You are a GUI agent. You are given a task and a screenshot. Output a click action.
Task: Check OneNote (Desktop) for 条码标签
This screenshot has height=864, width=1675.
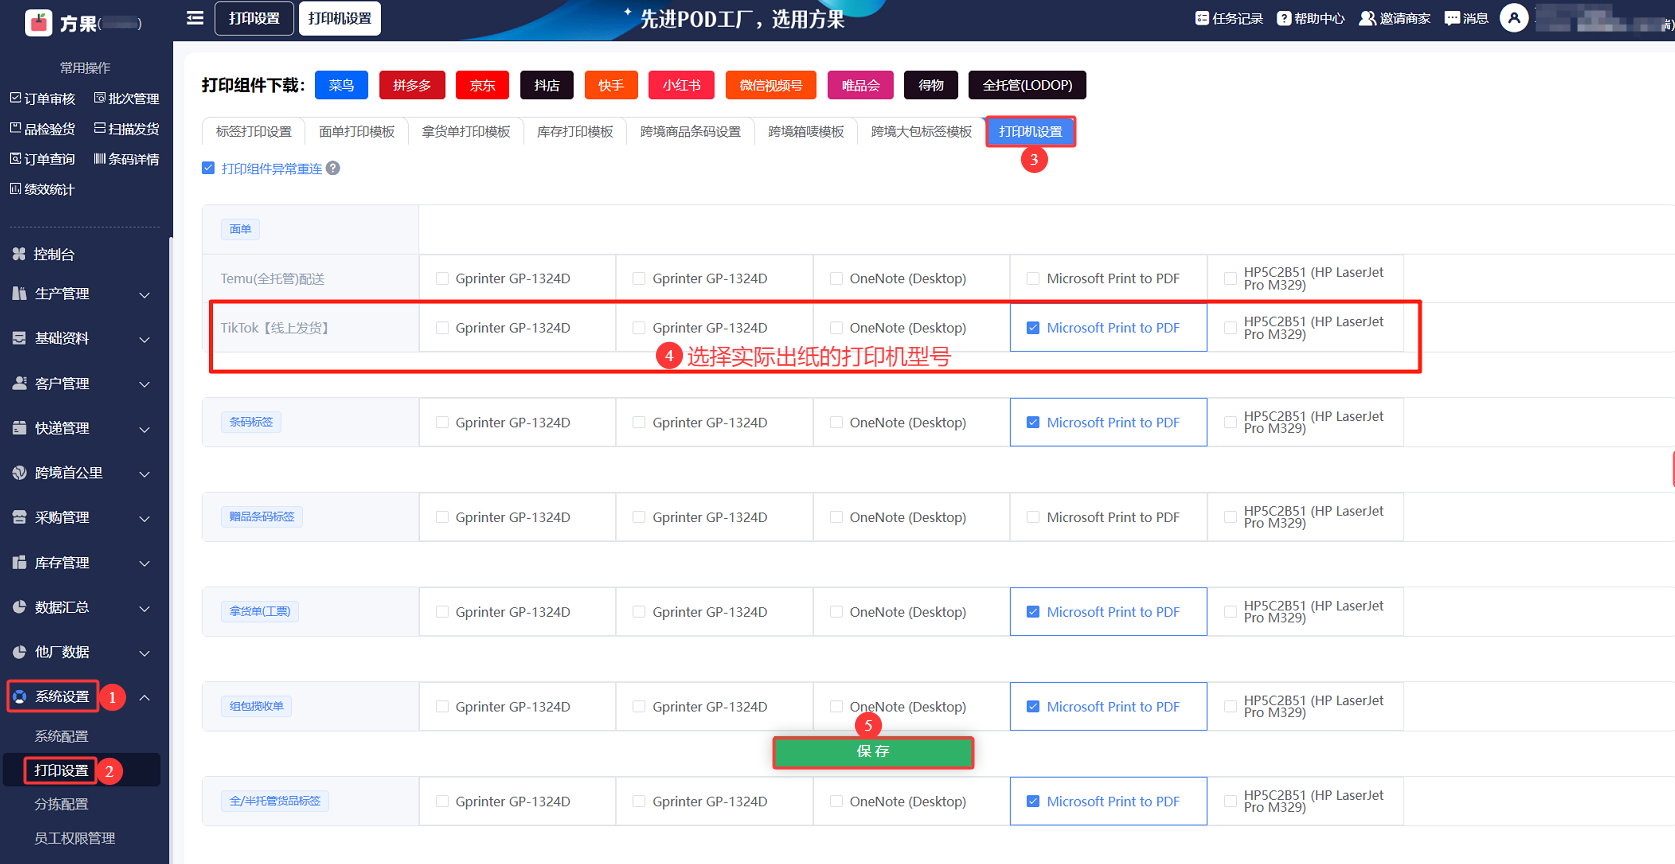point(836,423)
